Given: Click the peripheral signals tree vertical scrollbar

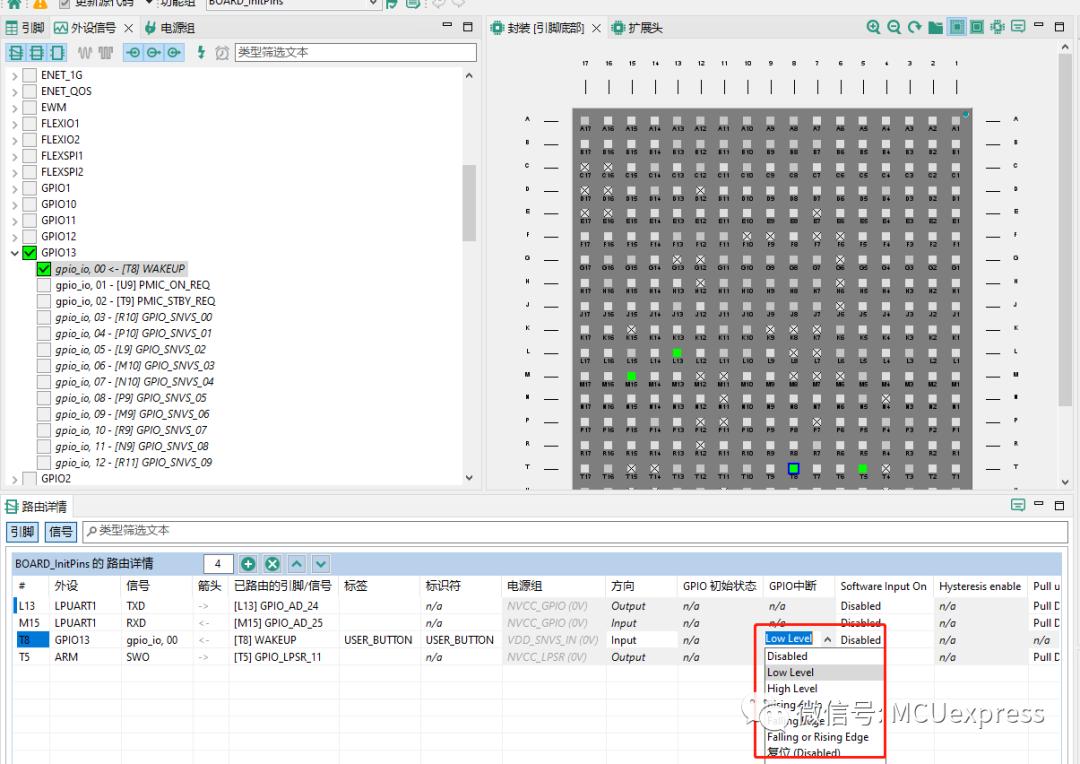Looking at the screenshot, I should (x=469, y=203).
